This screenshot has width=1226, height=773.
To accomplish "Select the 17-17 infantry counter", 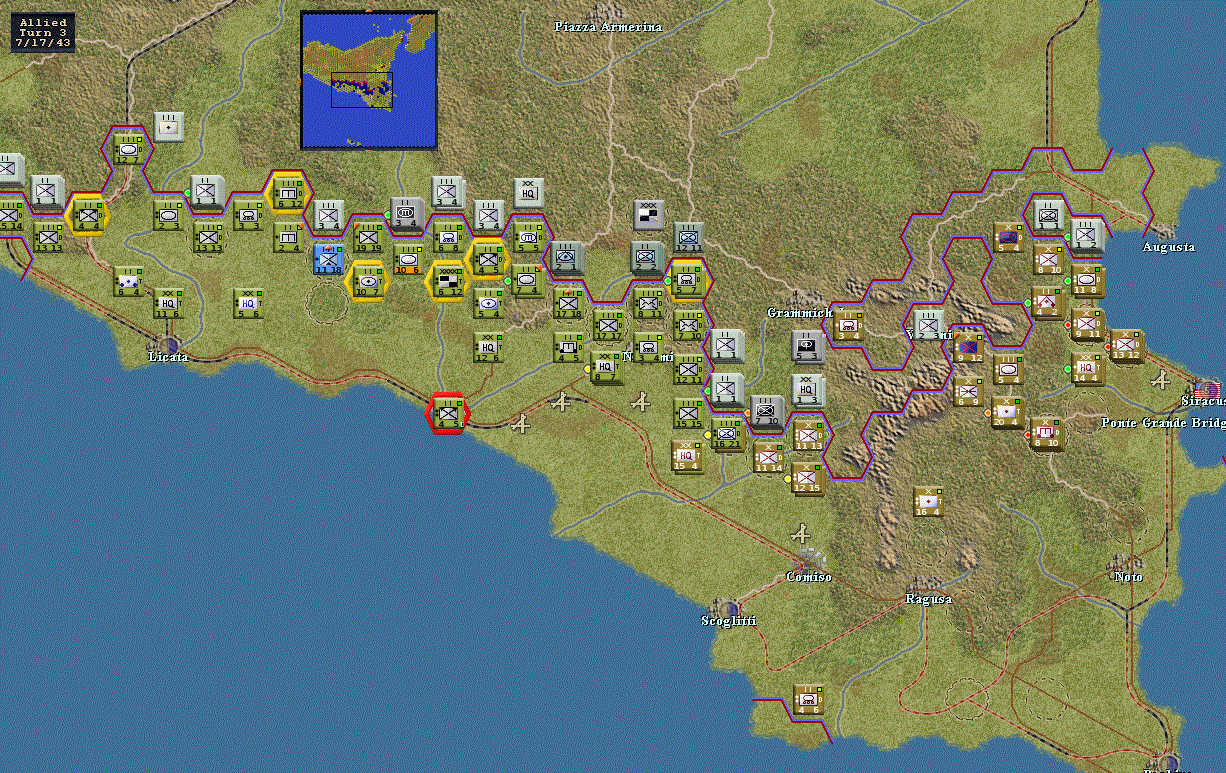I will point(608,325).
